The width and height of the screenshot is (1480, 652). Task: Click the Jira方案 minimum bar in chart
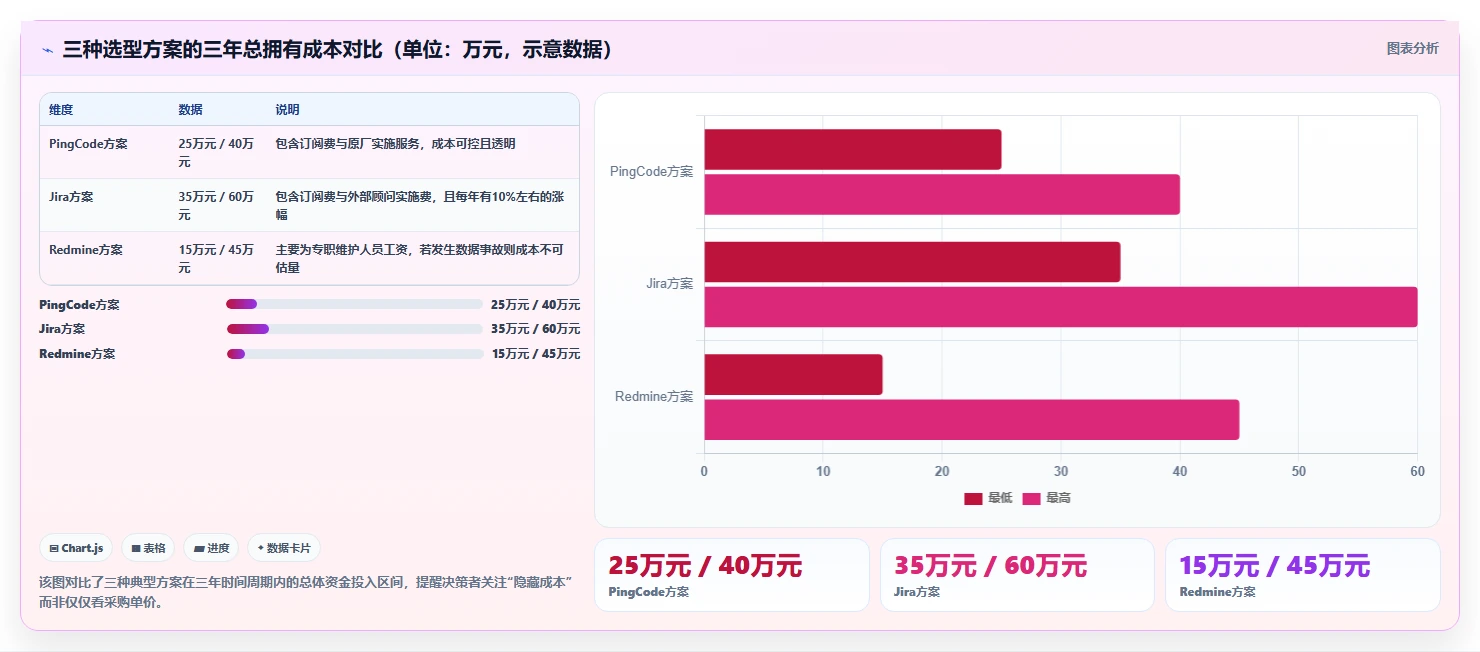pos(912,262)
